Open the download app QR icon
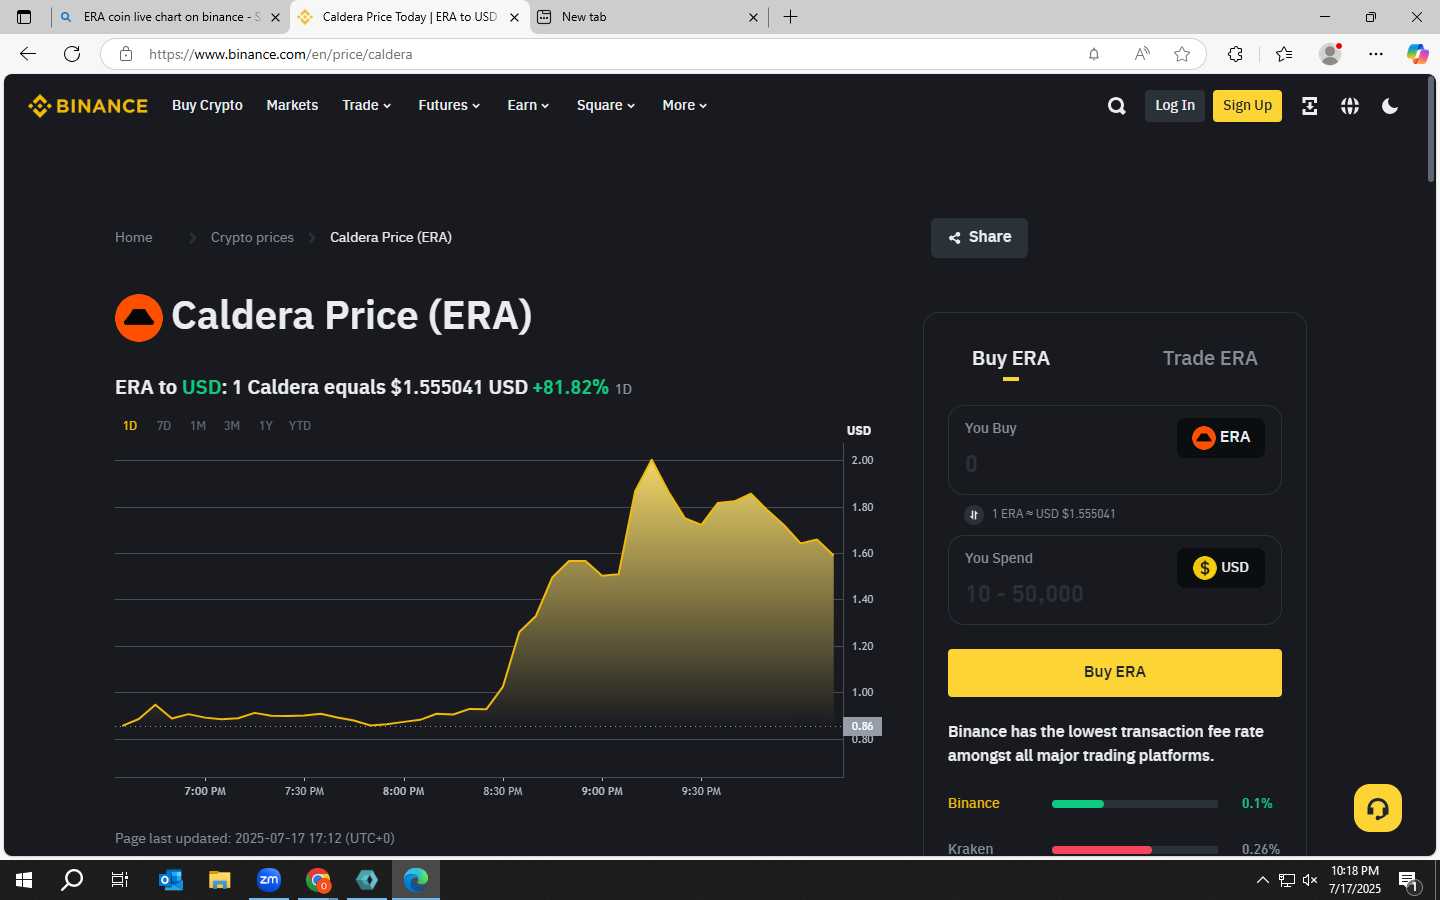The height and width of the screenshot is (900, 1440). [1309, 106]
